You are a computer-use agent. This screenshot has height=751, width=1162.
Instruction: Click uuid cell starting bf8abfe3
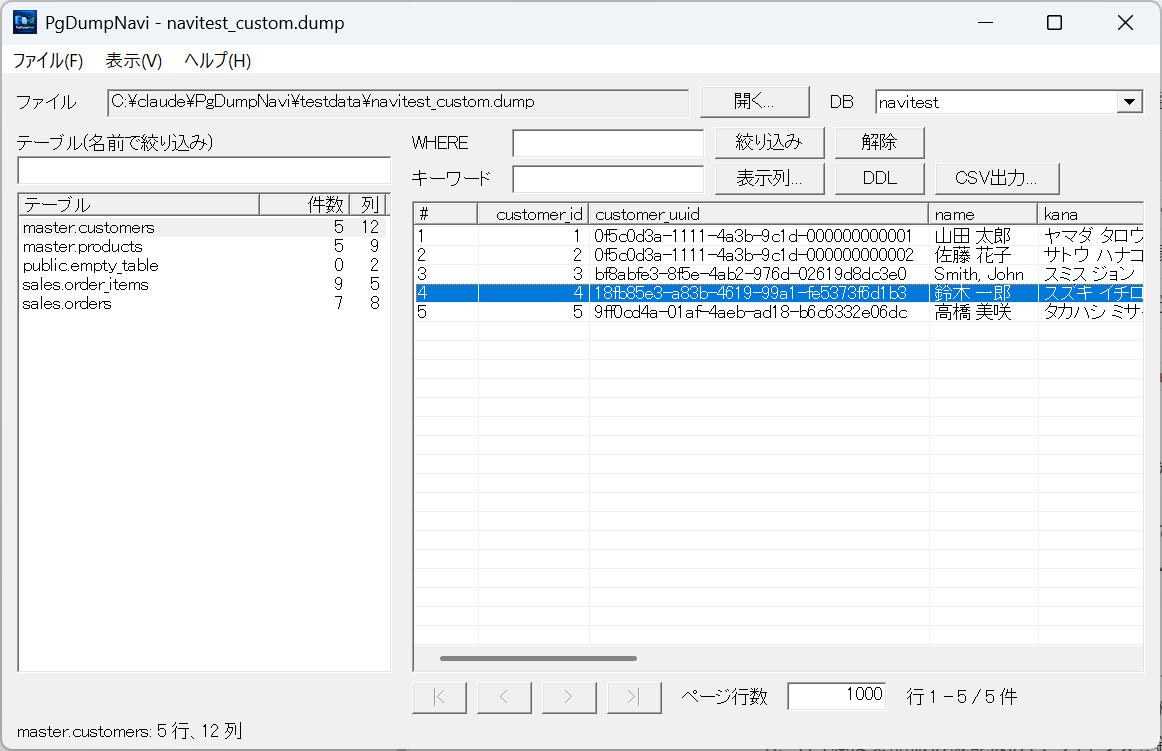pyautogui.click(x=758, y=274)
